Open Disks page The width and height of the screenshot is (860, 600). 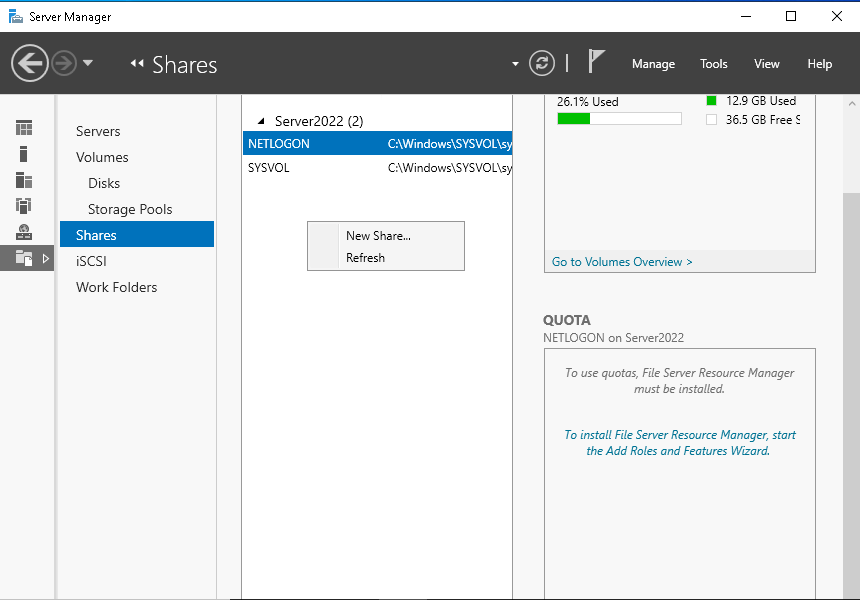pyautogui.click(x=104, y=183)
